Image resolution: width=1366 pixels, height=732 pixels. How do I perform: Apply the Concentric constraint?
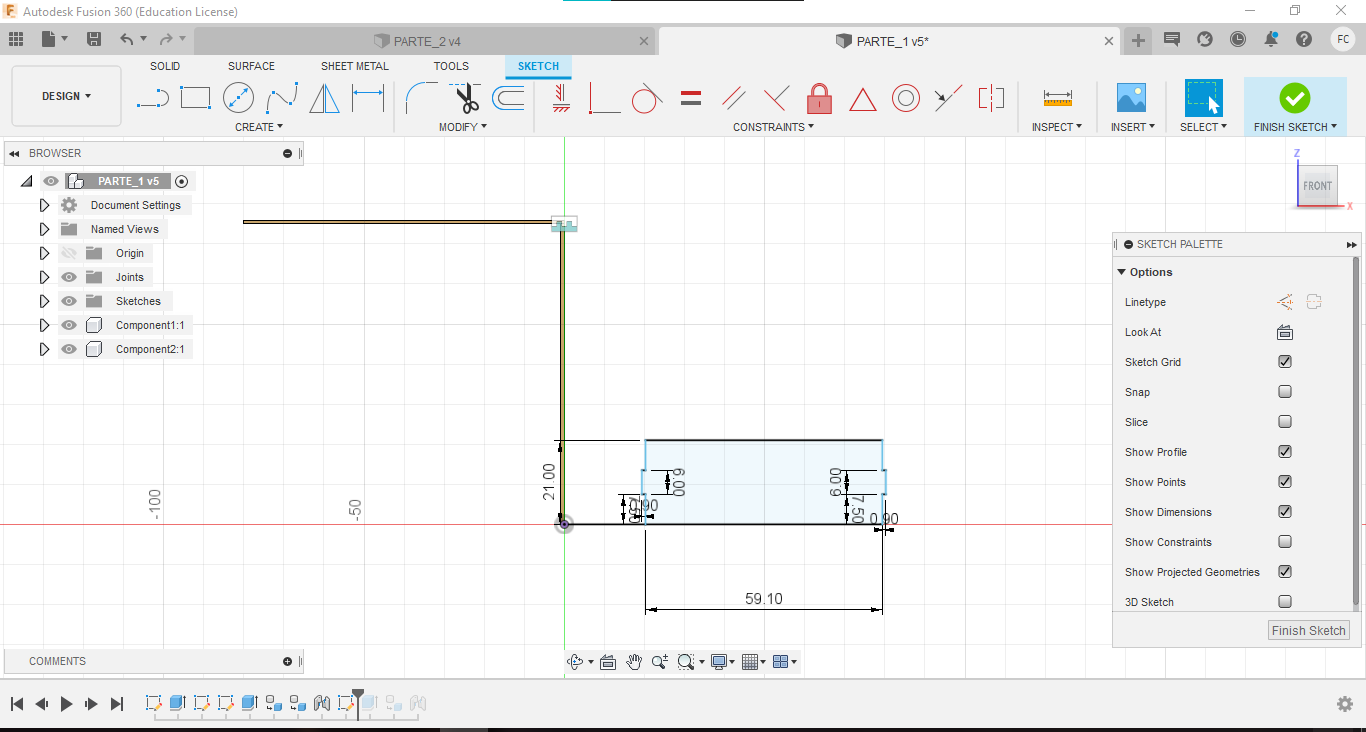(x=905, y=98)
